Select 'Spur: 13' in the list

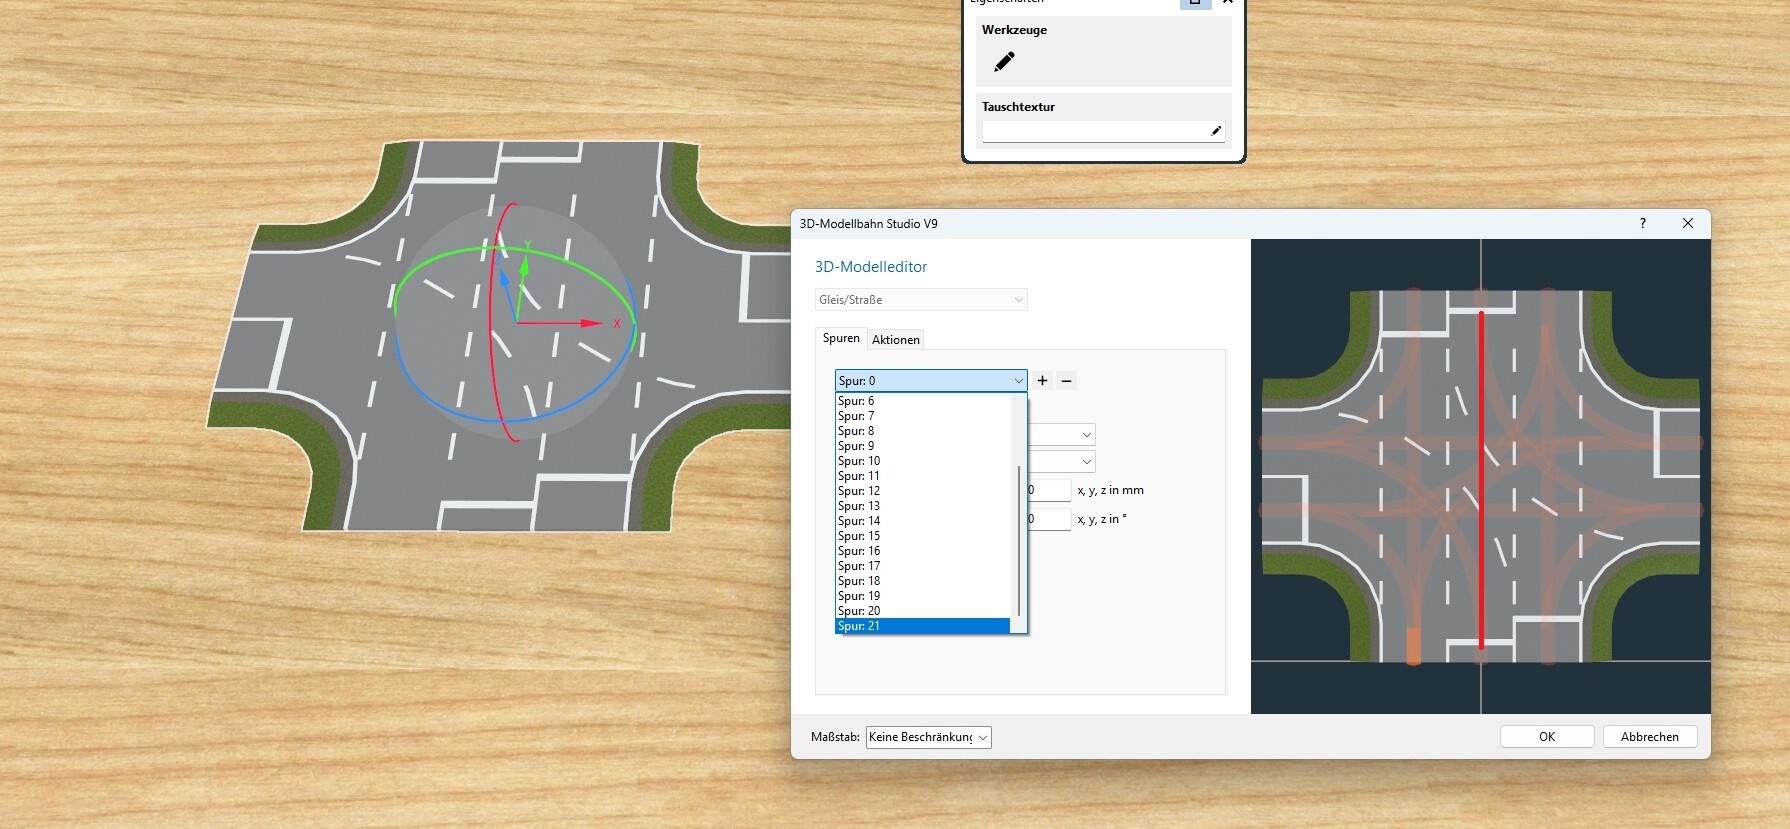coord(923,506)
